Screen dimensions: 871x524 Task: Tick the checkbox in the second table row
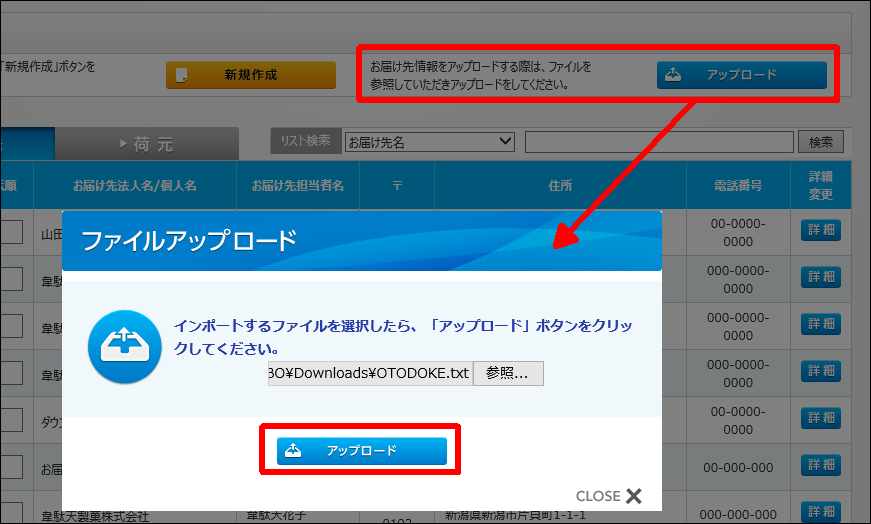click(11, 279)
